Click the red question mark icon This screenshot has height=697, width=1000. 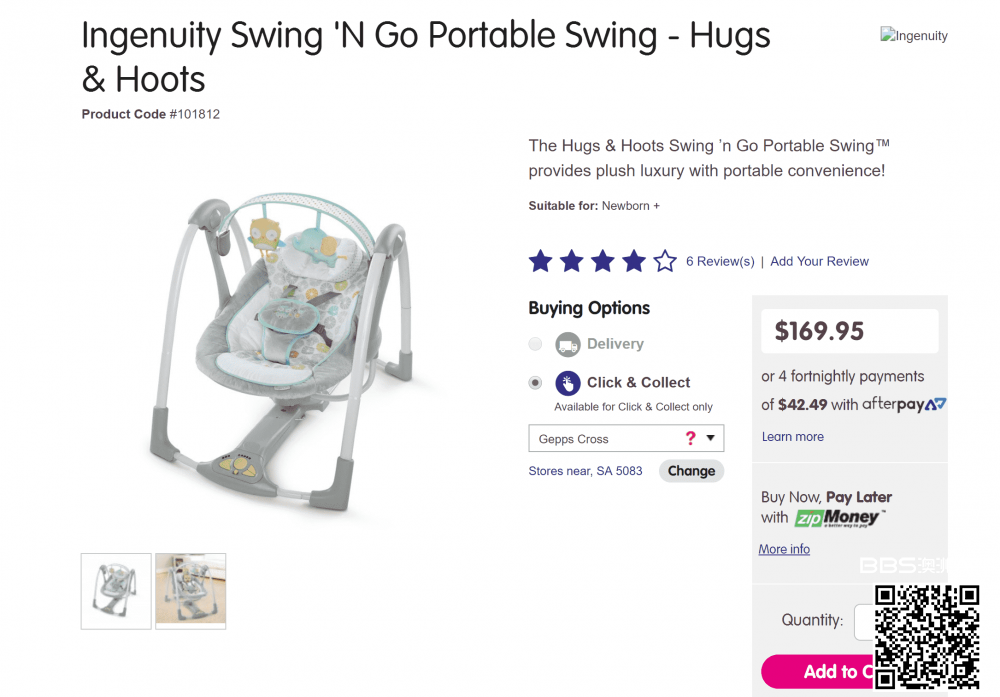coord(690,438)
